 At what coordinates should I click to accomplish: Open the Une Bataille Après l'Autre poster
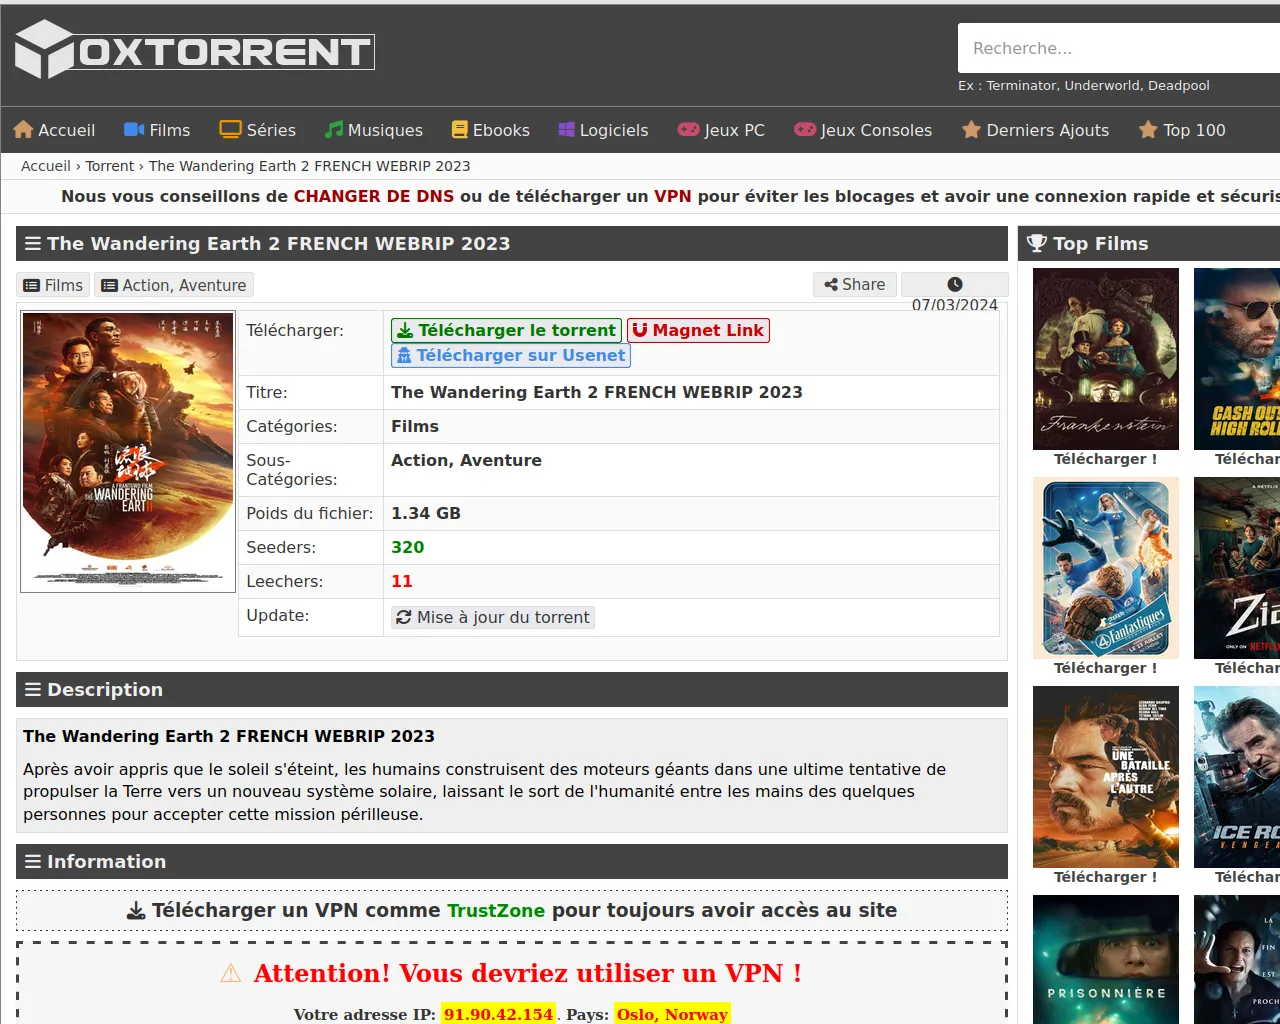point(1106,777)
